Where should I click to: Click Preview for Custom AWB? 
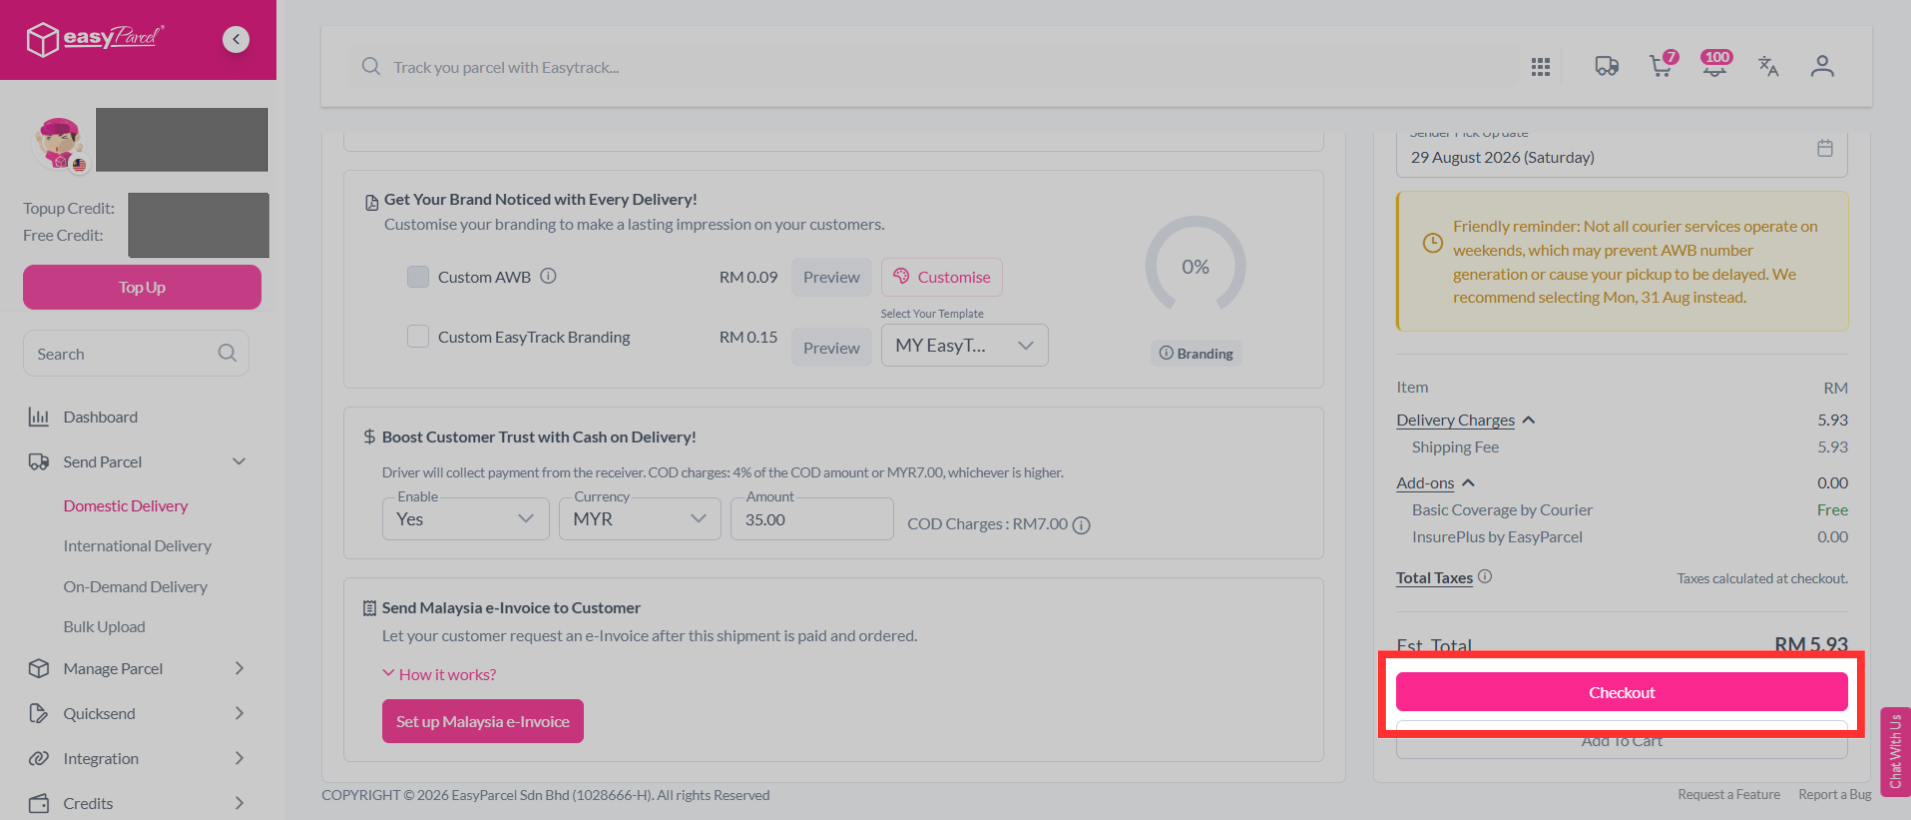pos(831,277)
